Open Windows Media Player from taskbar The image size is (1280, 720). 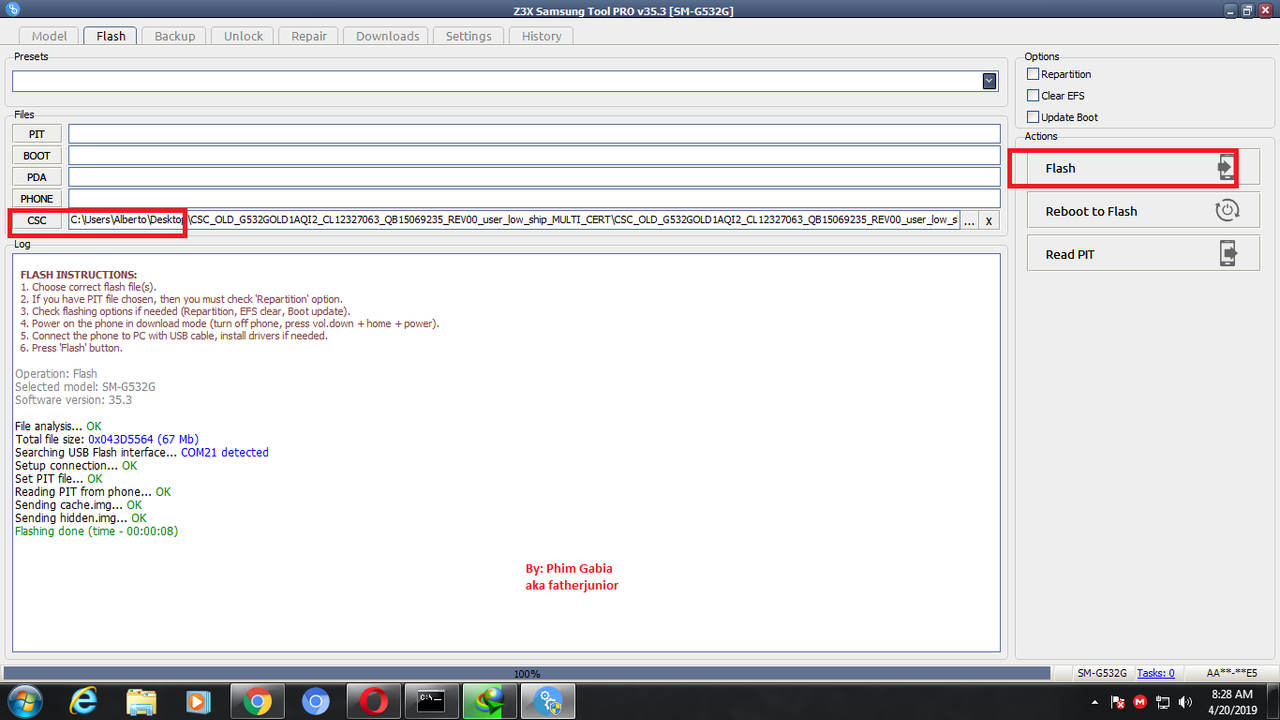tap(200, 701)
